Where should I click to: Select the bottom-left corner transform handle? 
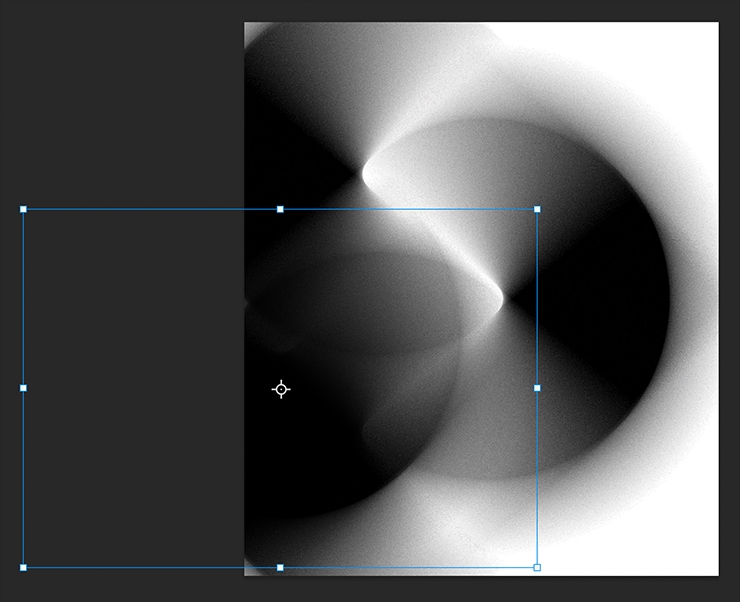23,567
